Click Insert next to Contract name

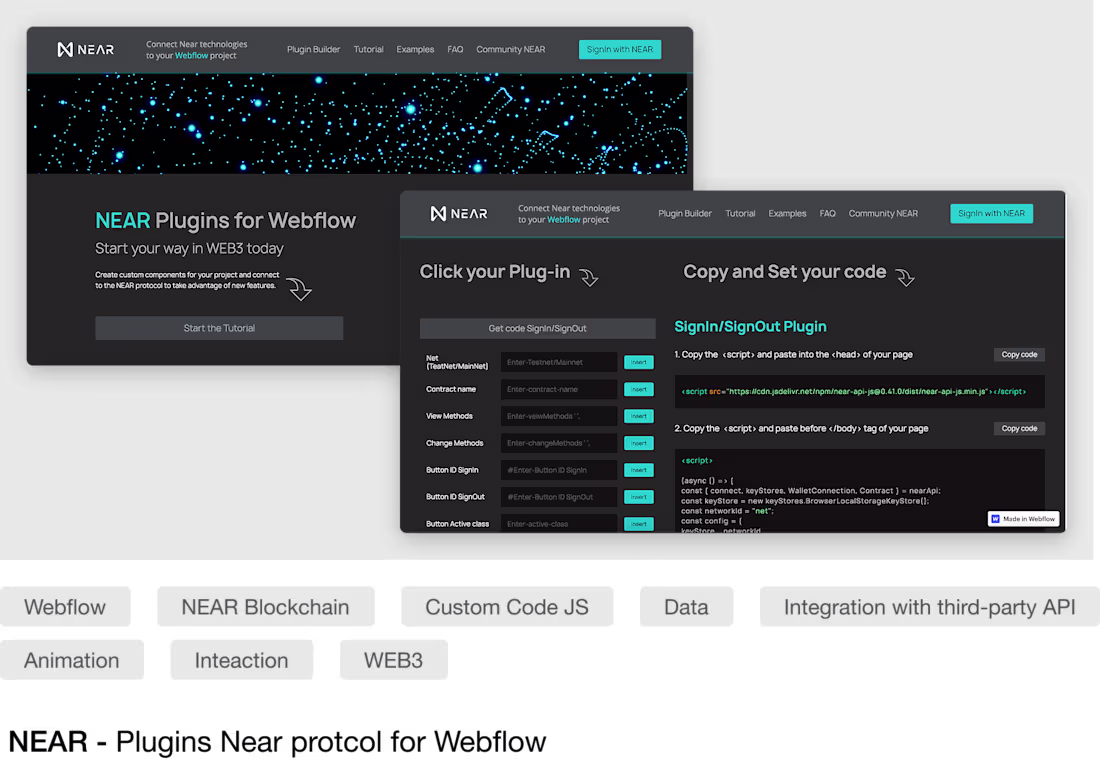pyautogui.click(x=638, y=389)
